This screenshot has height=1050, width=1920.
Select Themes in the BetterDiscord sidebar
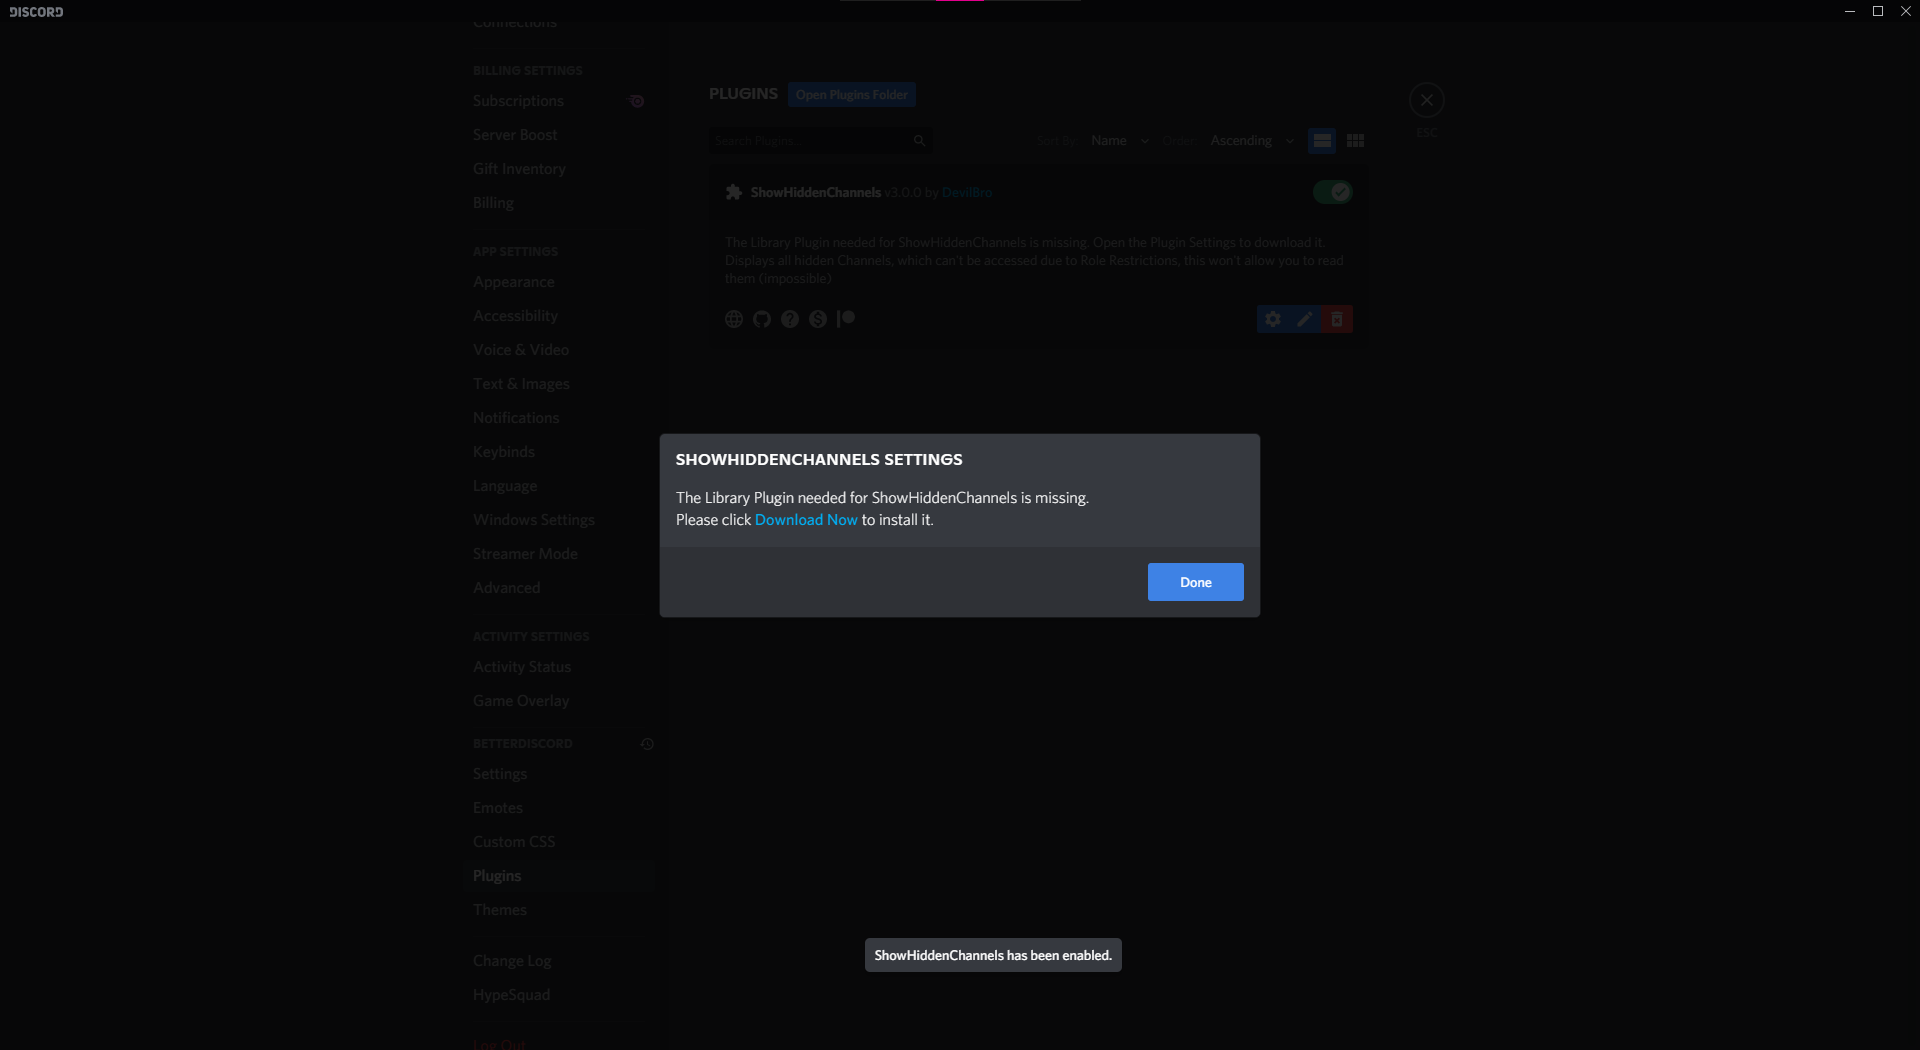pos(500,910)
